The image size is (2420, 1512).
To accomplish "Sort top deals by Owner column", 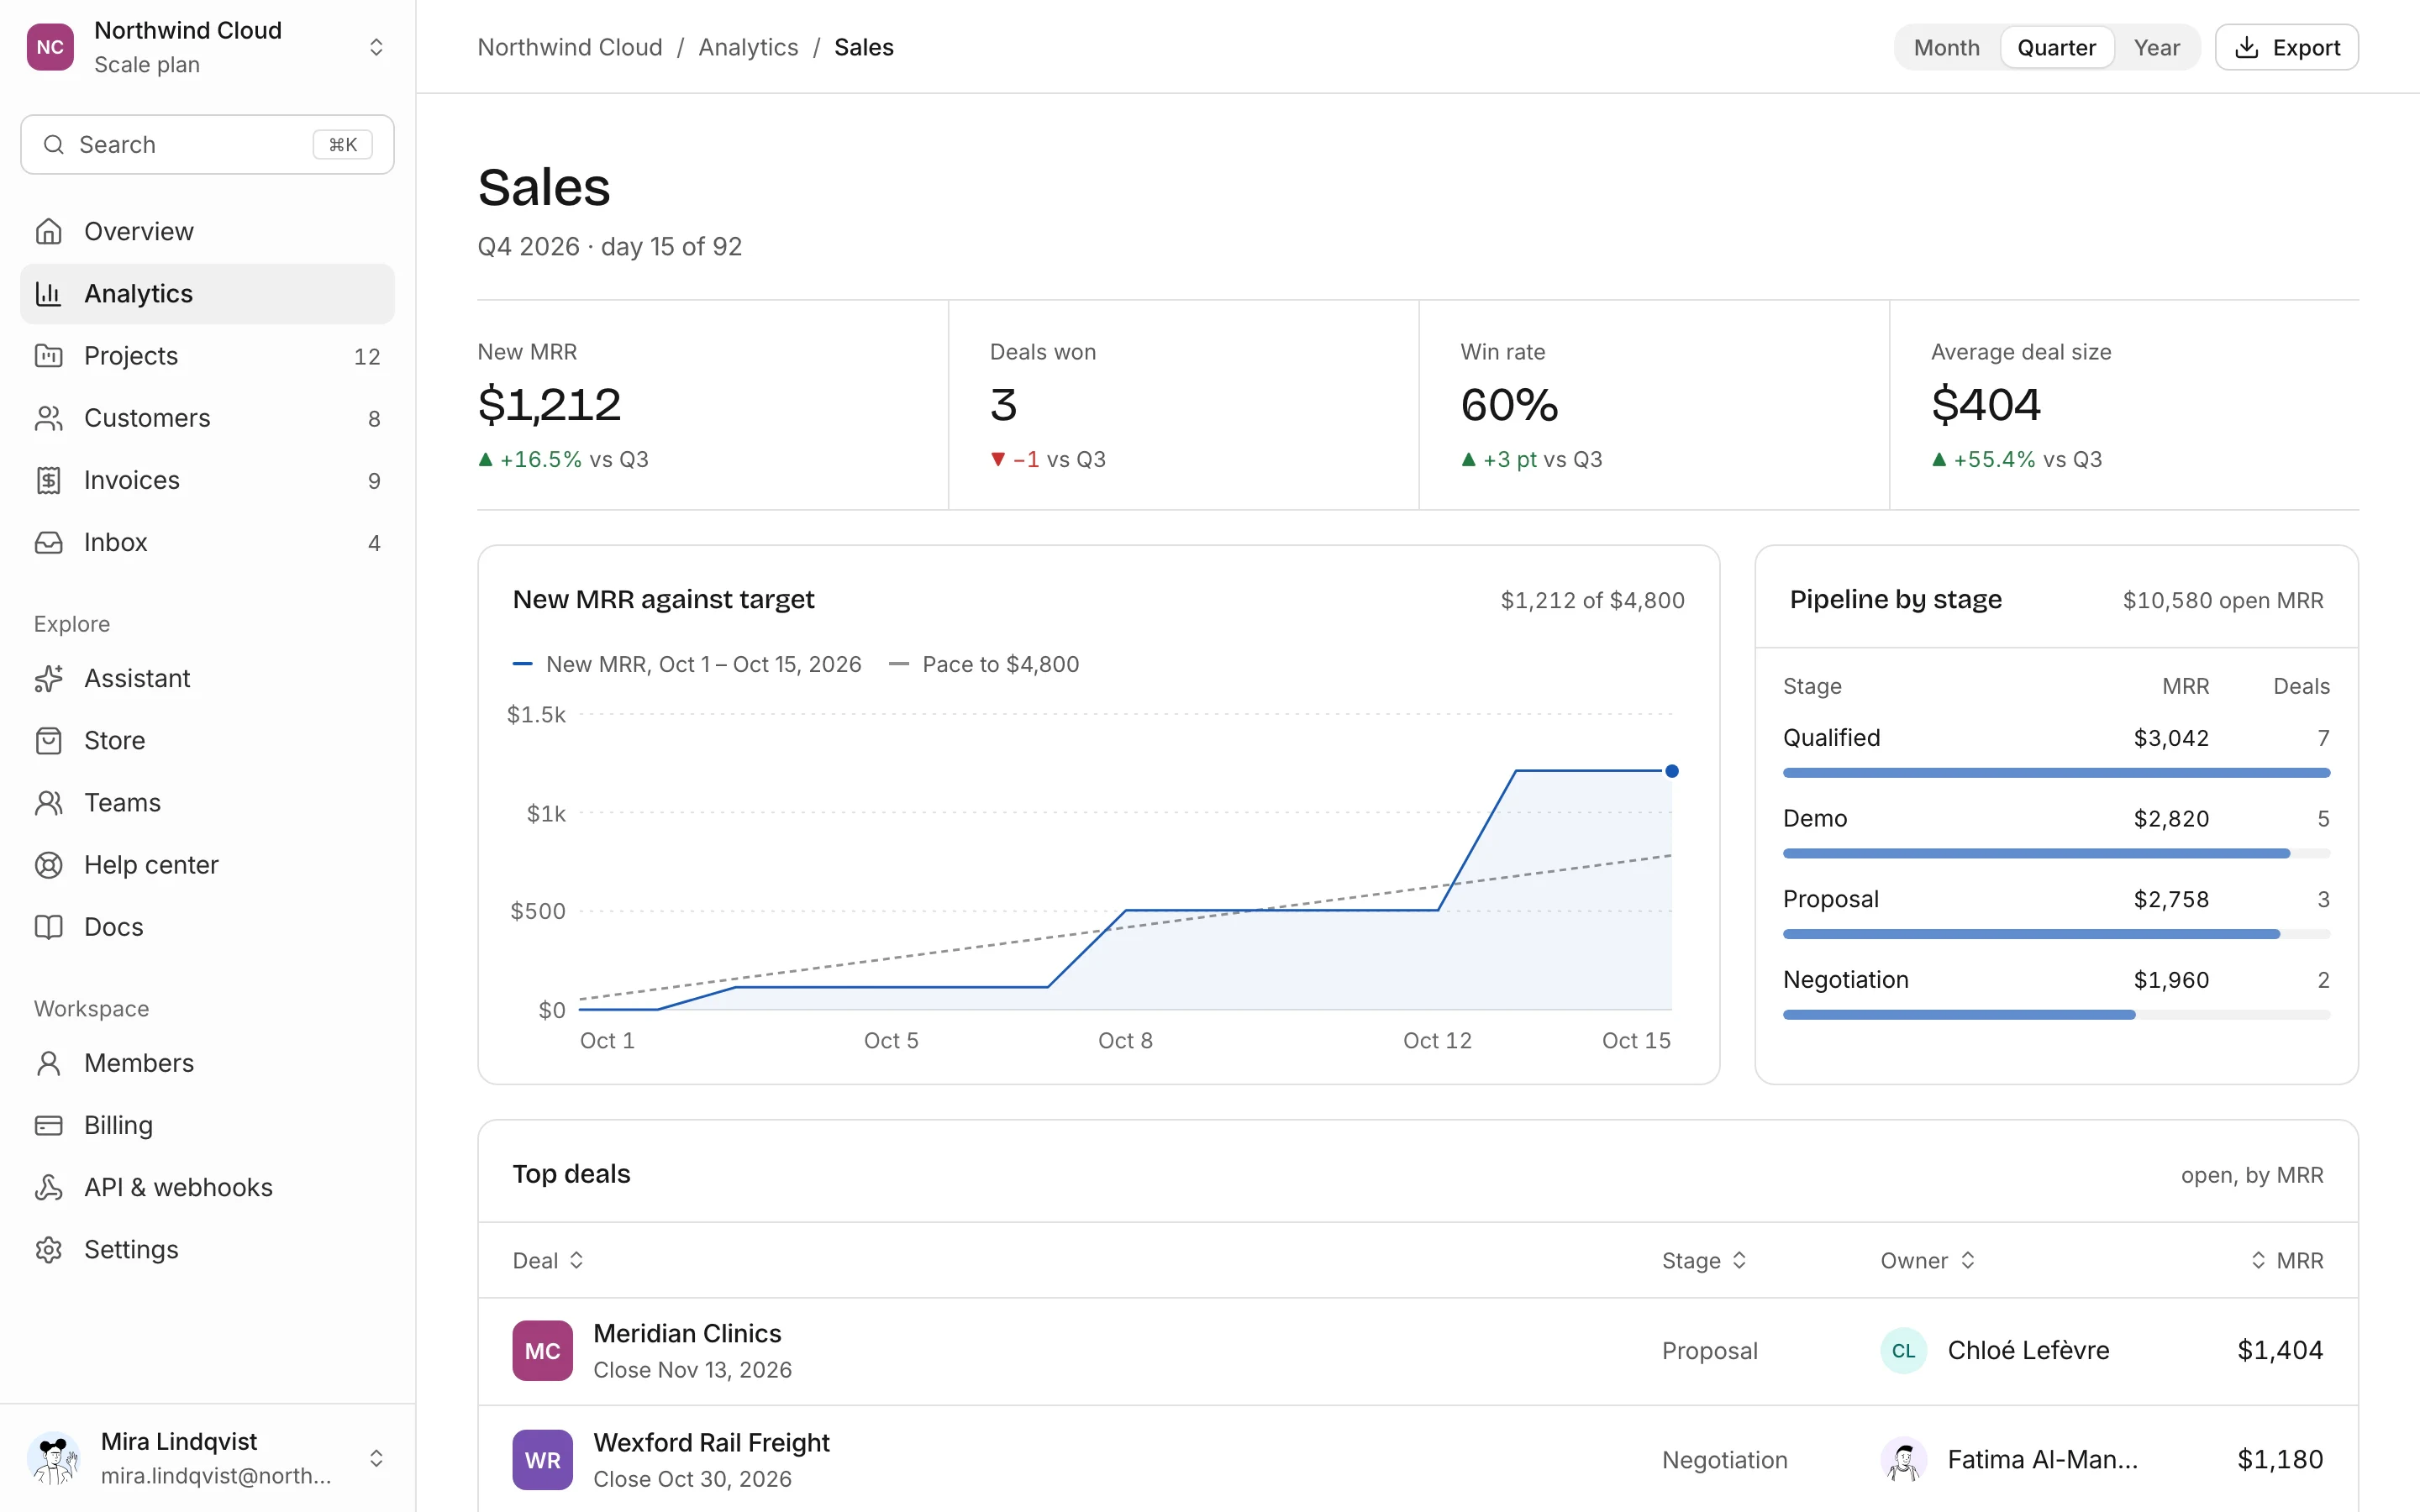I will 1928,1260.
